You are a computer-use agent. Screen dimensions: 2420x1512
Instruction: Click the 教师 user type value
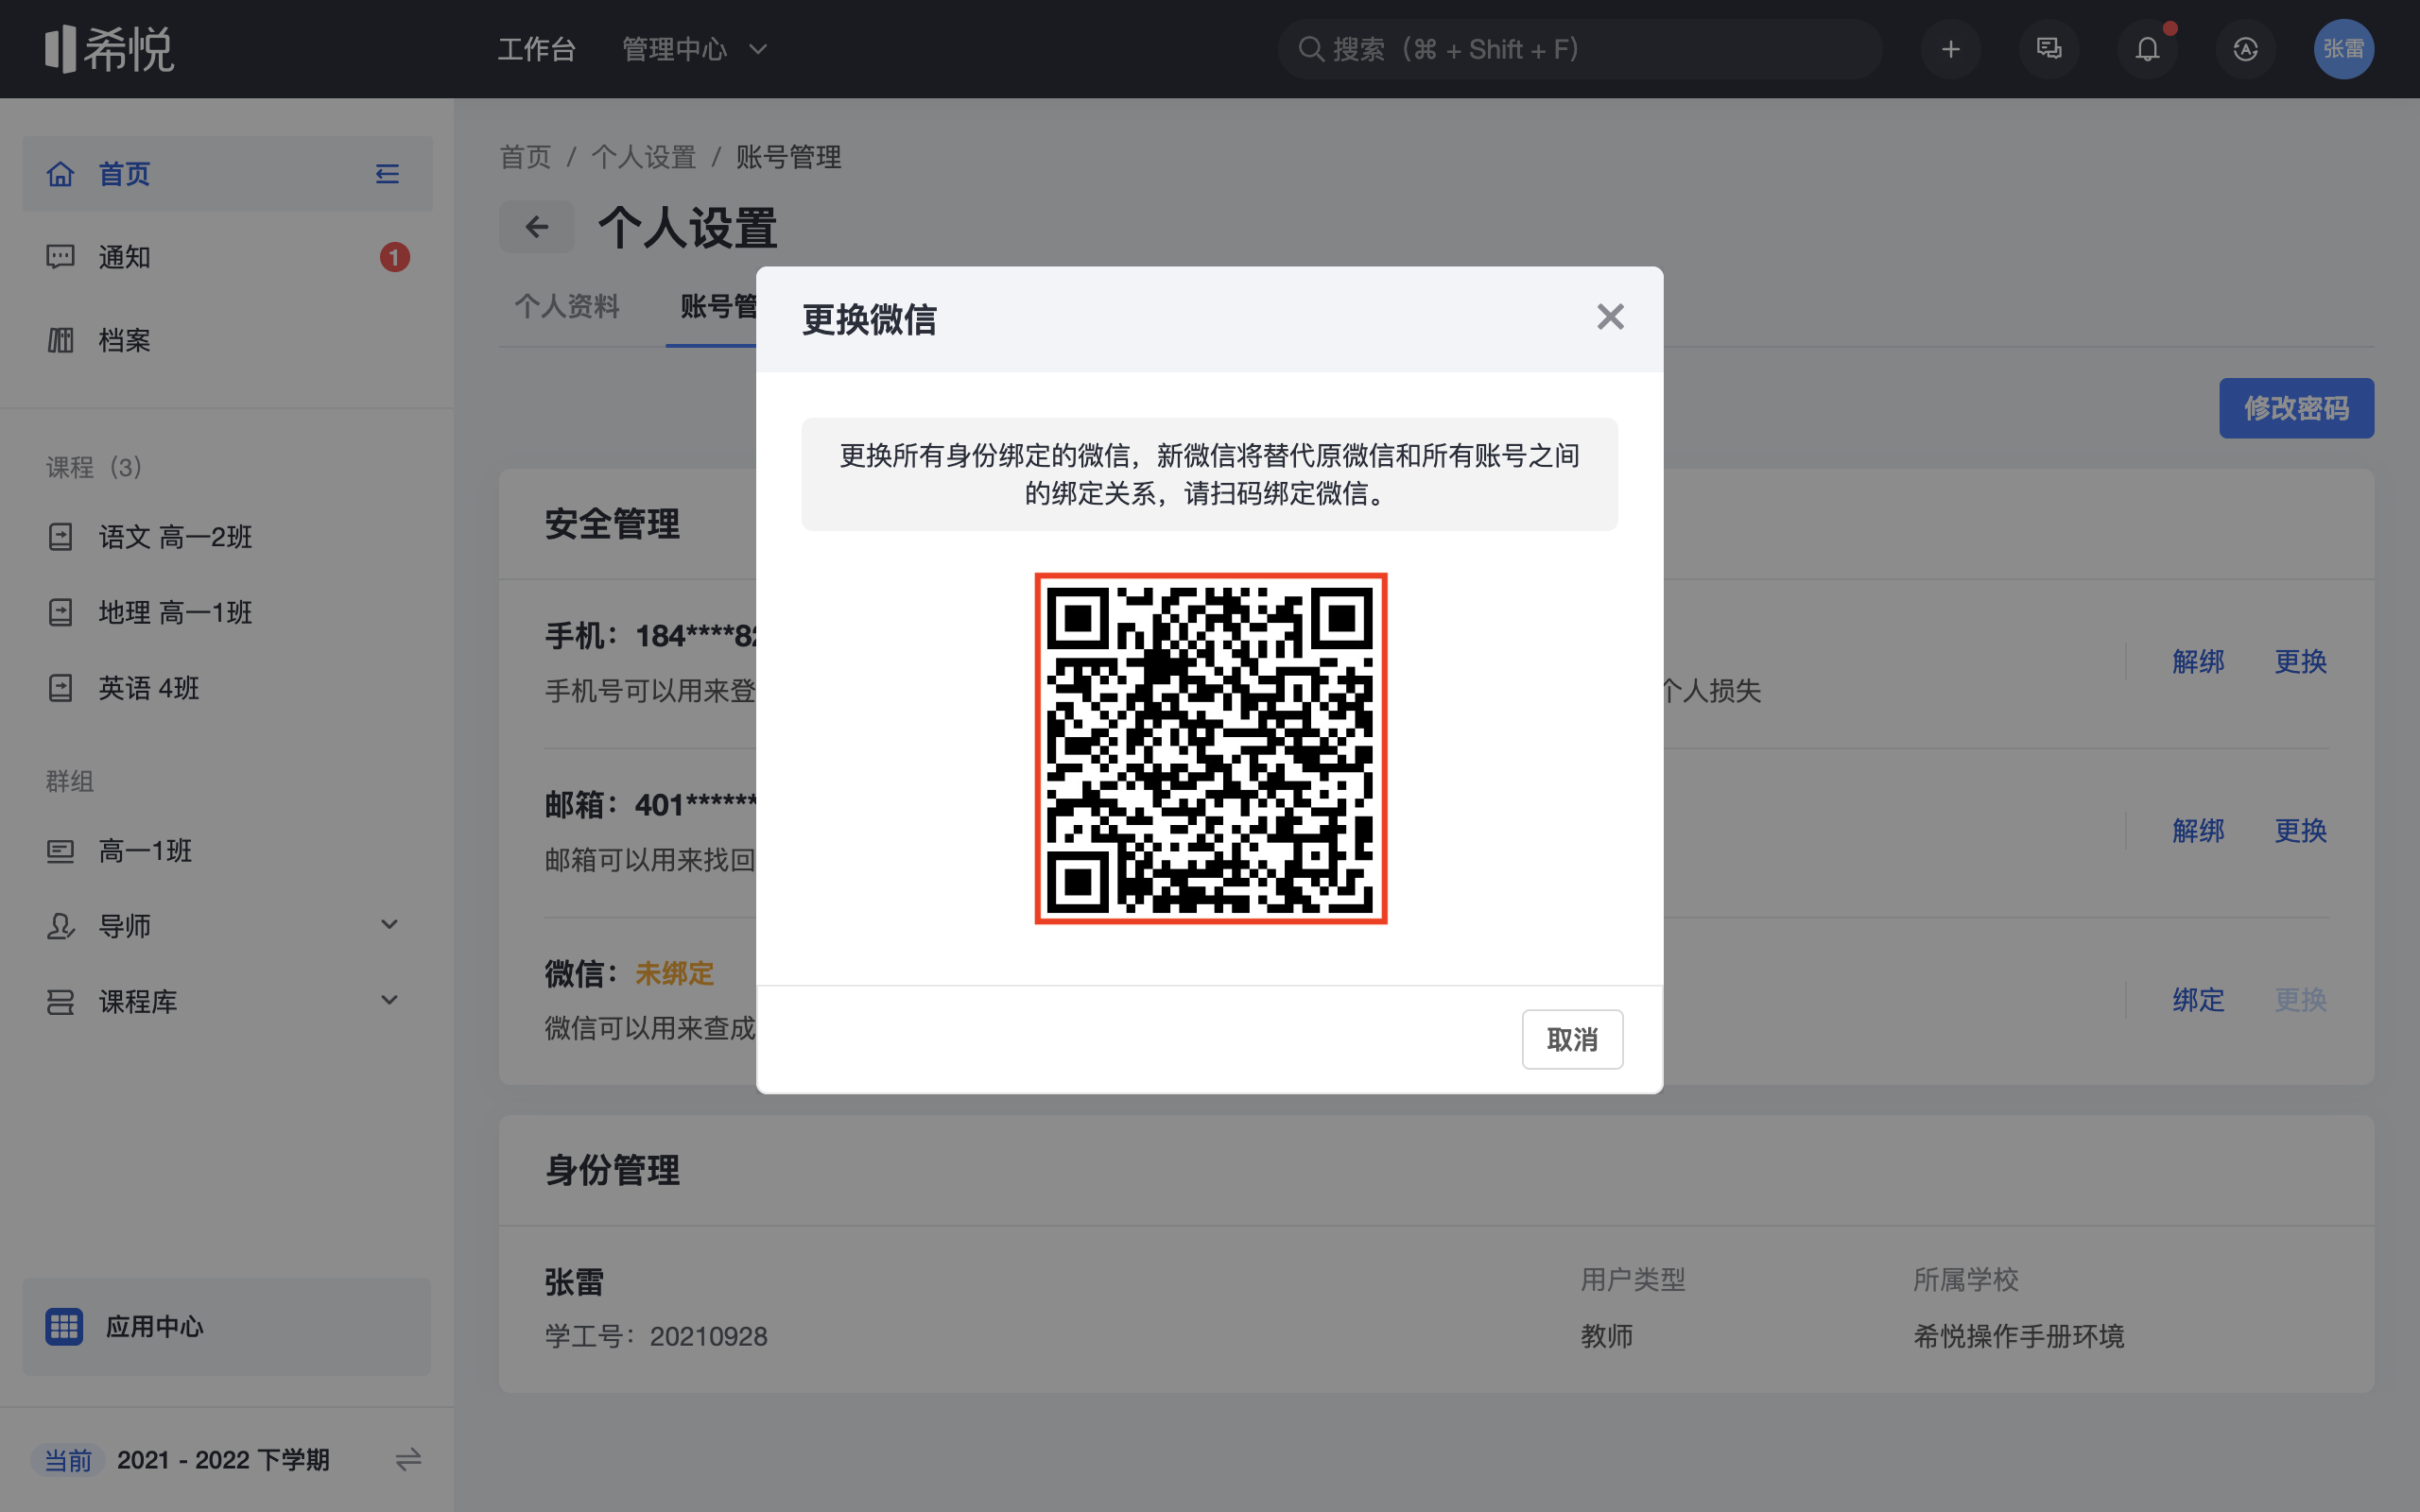tap(1606, 1336)
